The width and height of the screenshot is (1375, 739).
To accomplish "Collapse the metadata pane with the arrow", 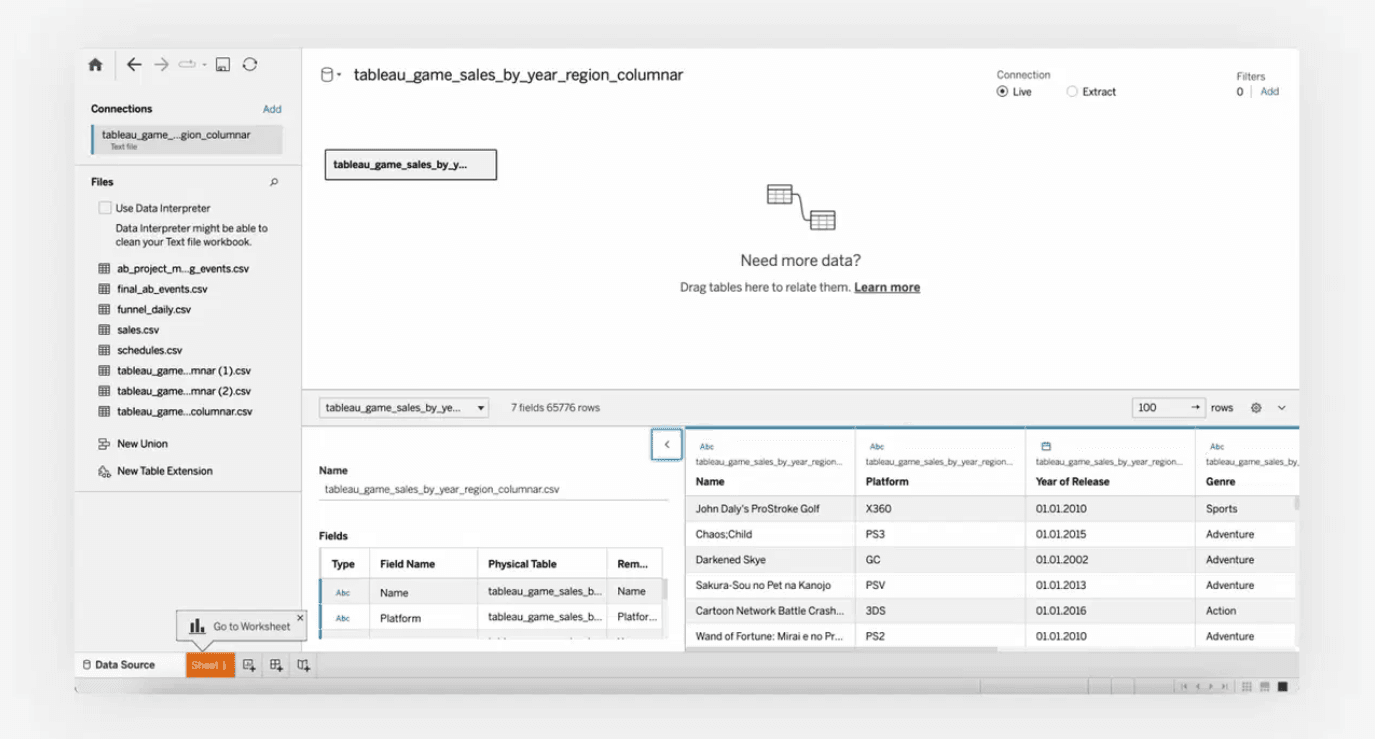I will click(x=667, y=445).
